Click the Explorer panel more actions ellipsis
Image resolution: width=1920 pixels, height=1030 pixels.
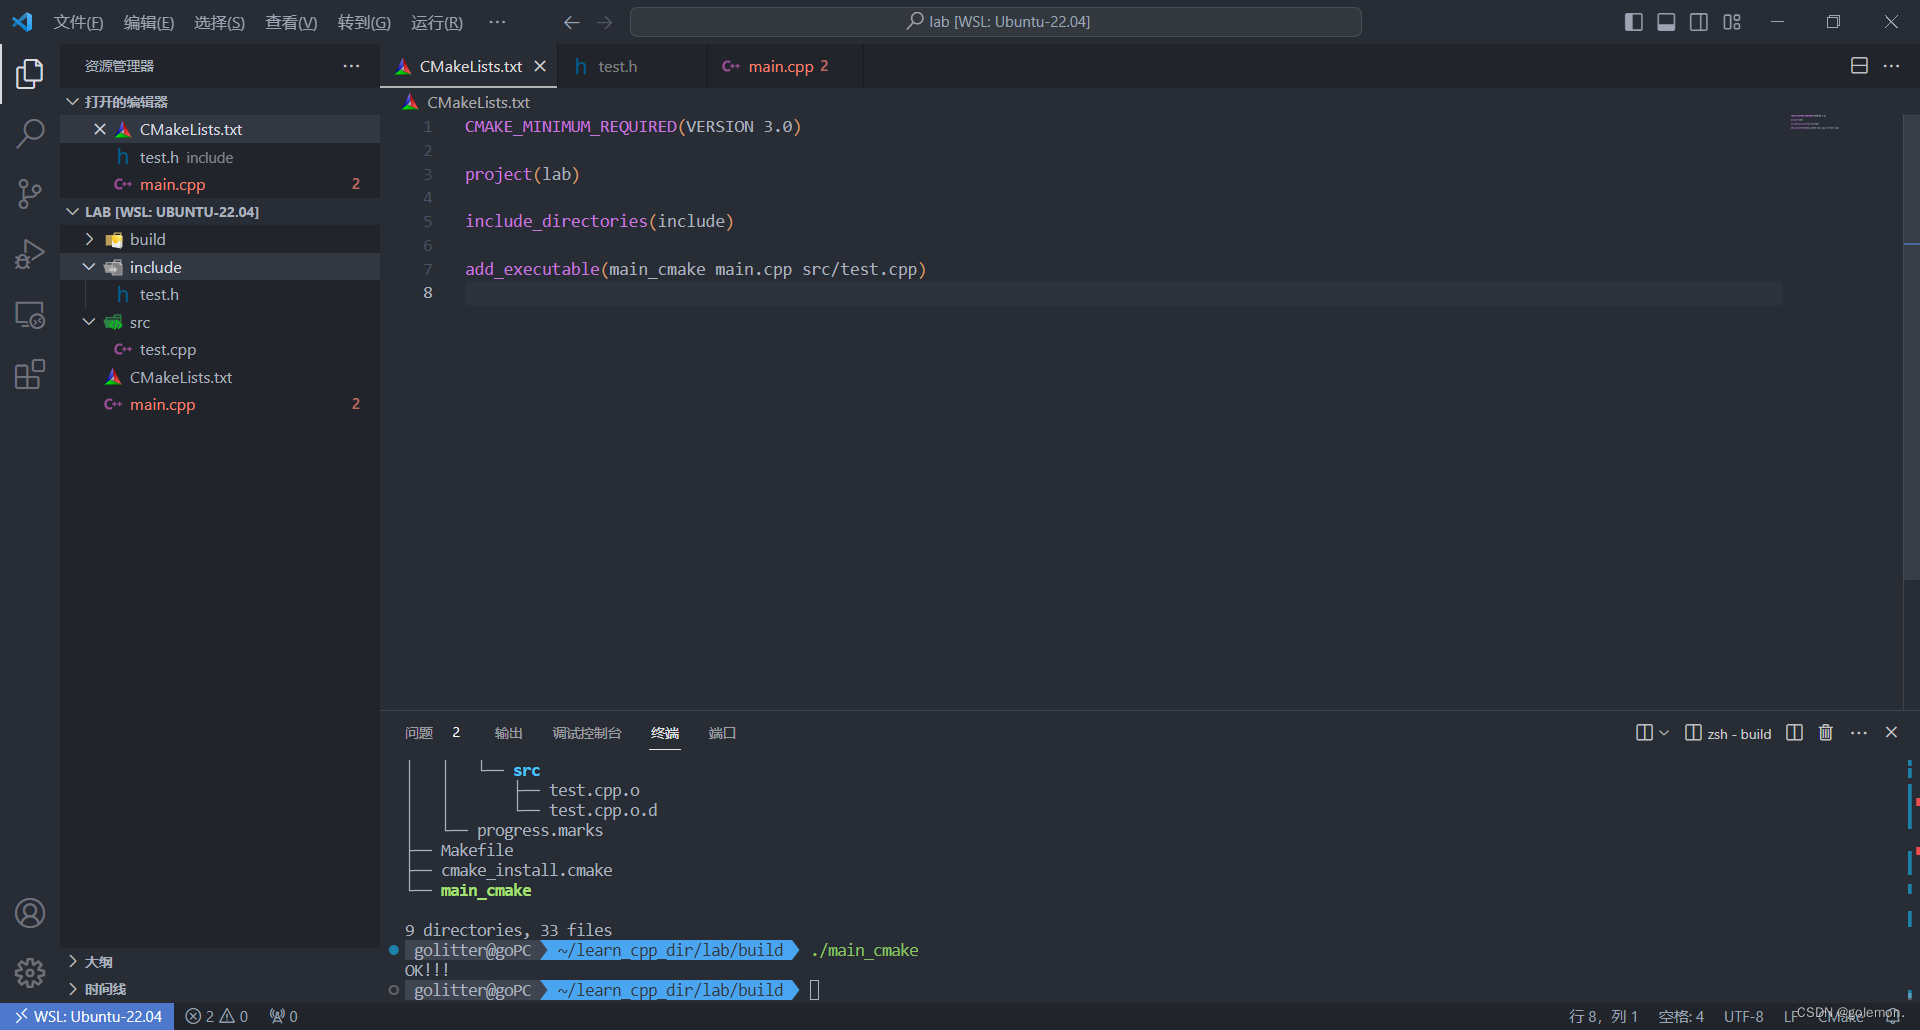tap(351, 66)
